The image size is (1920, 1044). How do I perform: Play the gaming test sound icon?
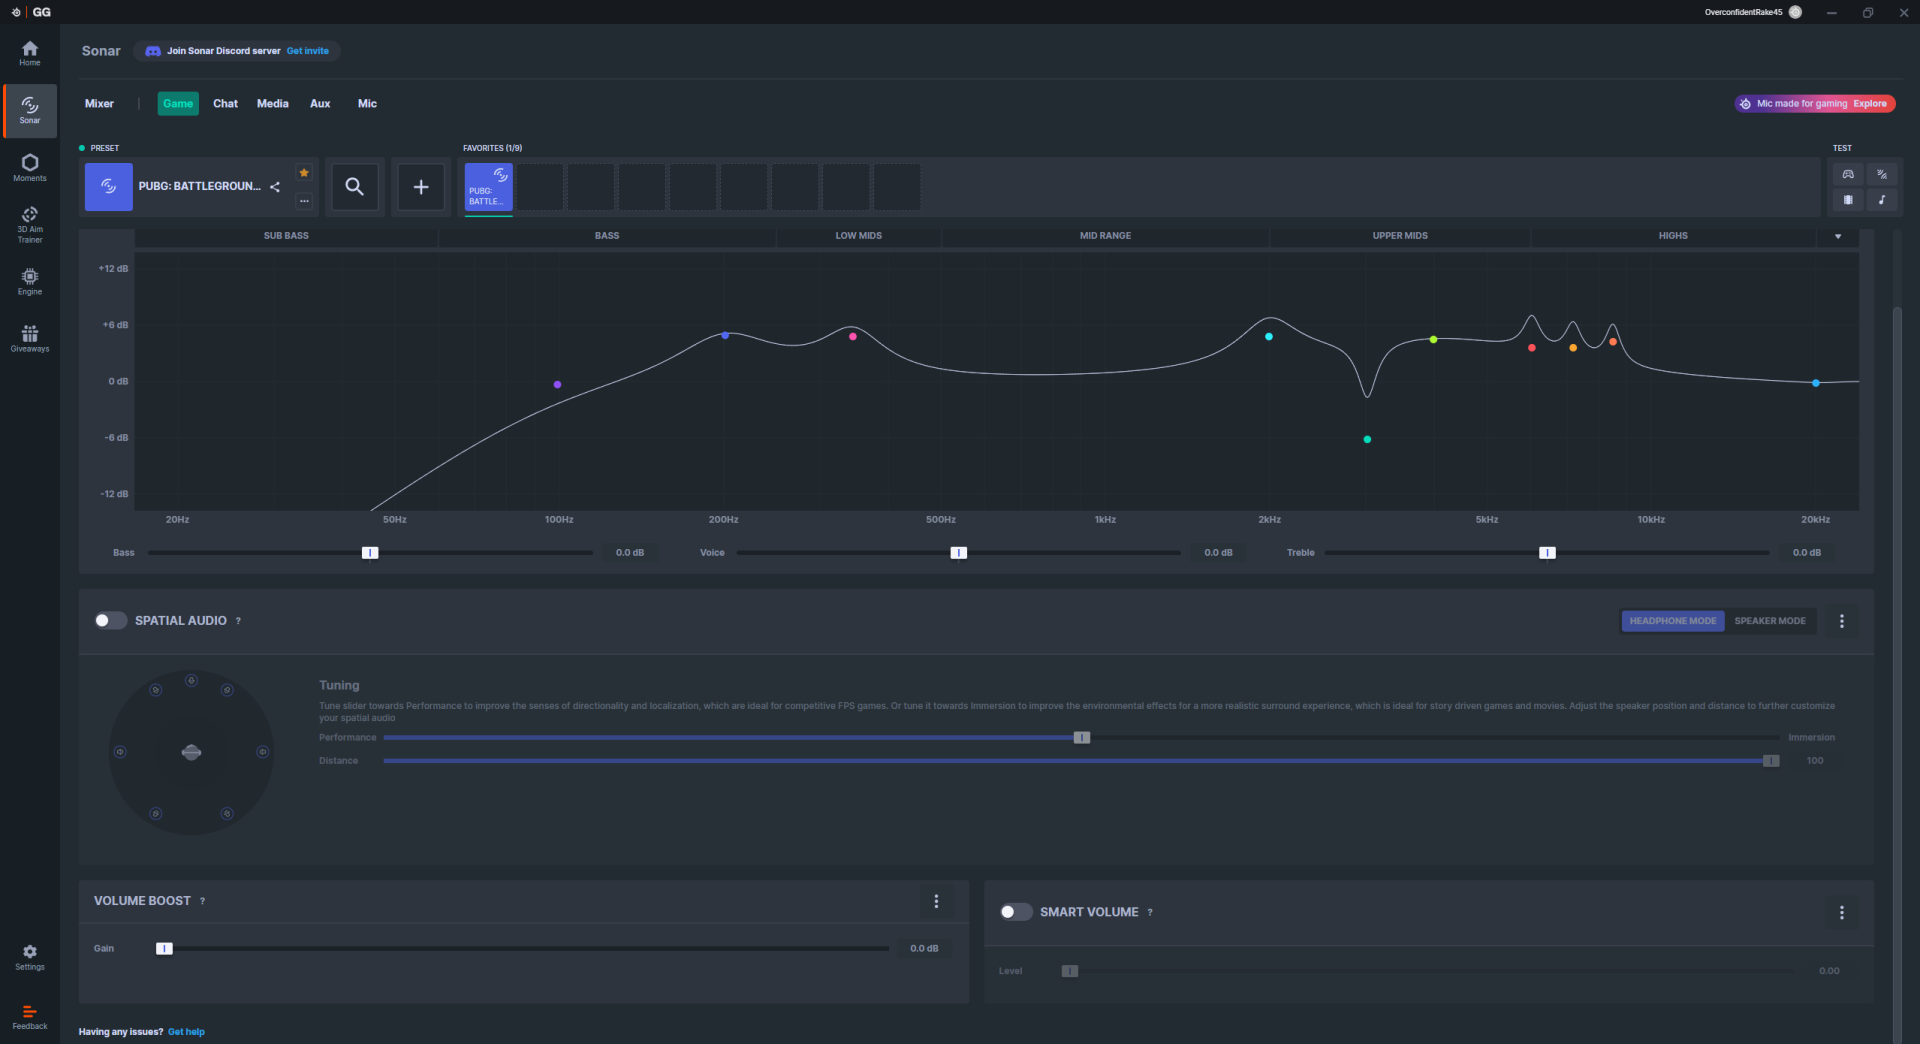[1848, 174]
